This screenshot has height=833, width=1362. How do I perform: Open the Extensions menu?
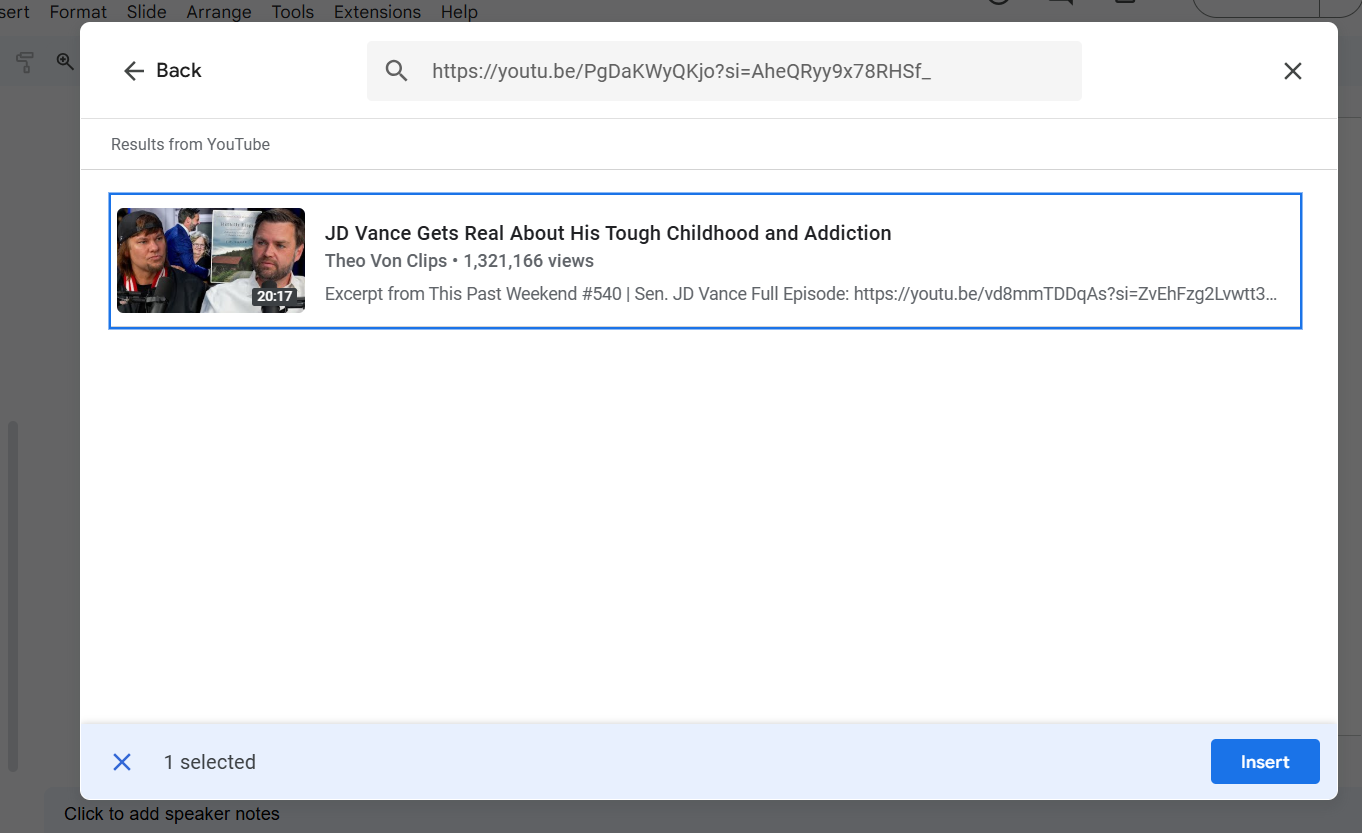point(377,12)
